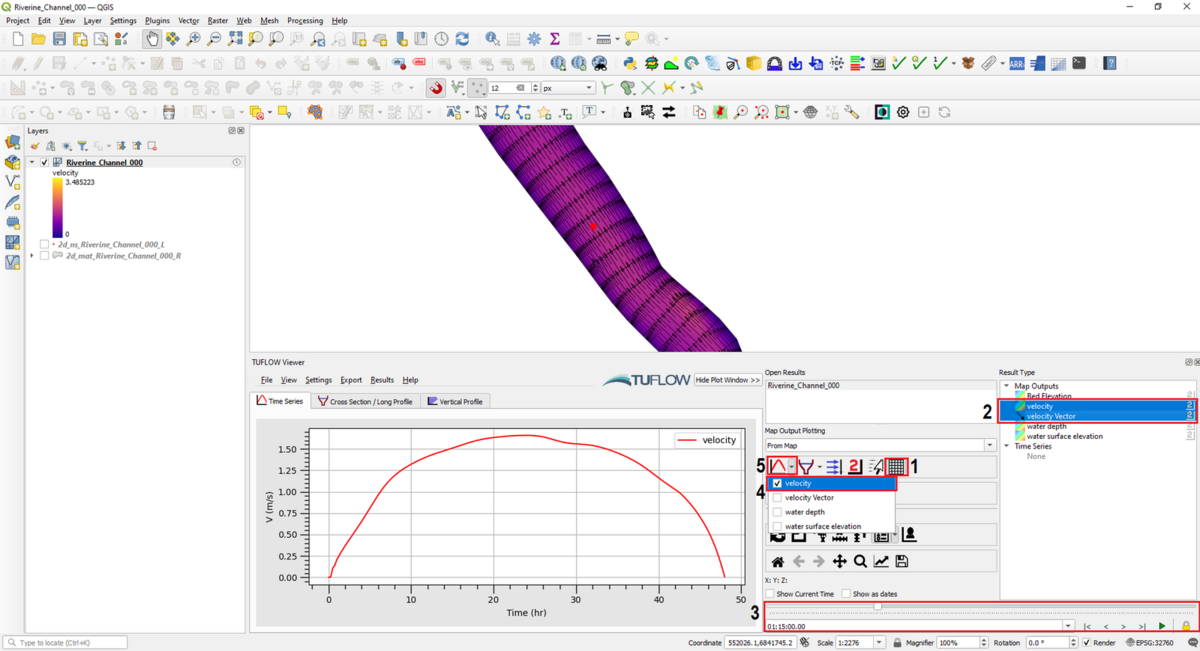1200x651 pixels.
Task: Click the time slider handle
Action: 877,607
